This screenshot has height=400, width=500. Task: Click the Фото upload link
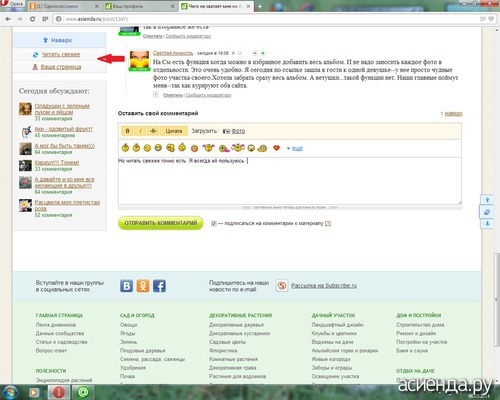[238, 131]
